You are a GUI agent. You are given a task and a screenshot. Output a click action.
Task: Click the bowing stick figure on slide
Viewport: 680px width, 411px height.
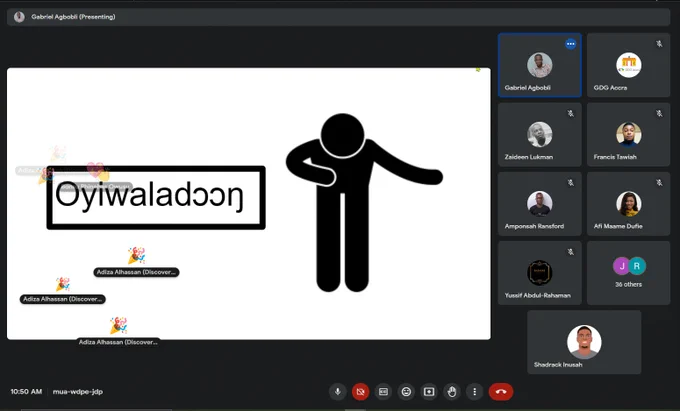[363, 202]
